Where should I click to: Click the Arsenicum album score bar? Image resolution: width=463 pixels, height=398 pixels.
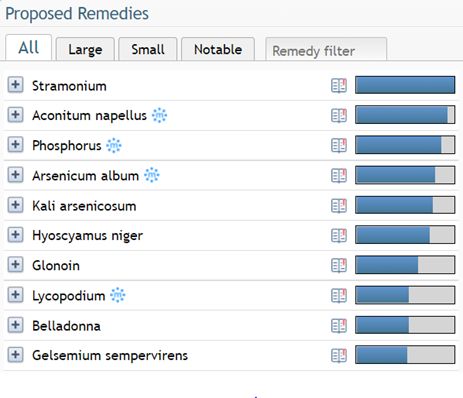point(405,175)
